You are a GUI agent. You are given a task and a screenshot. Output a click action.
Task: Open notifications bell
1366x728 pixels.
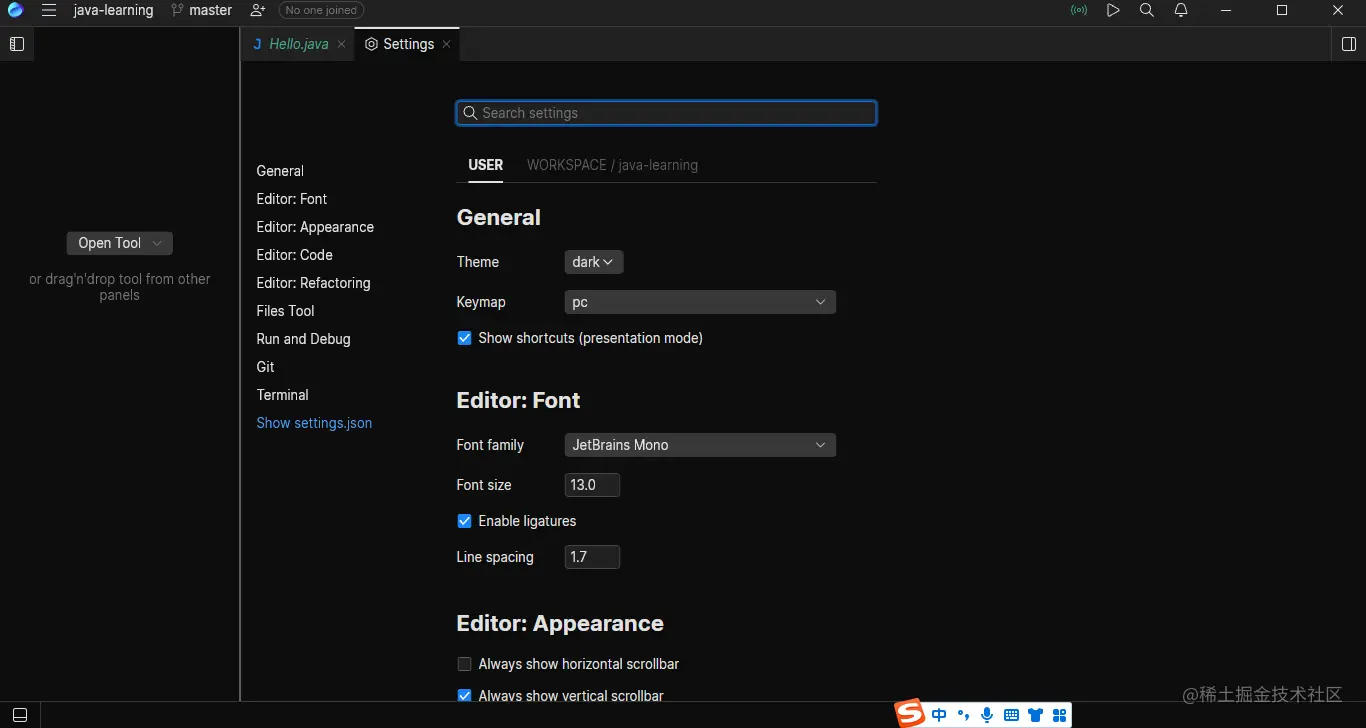(x=1181, y=10)
